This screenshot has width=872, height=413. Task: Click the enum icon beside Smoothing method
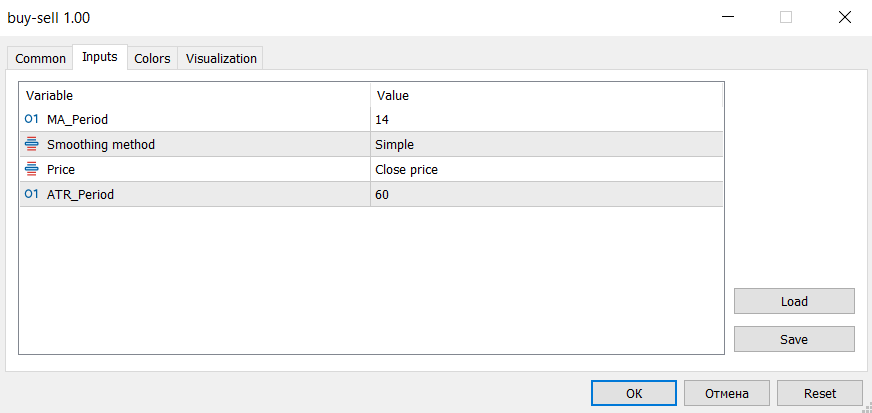click(x=31, y=144)
